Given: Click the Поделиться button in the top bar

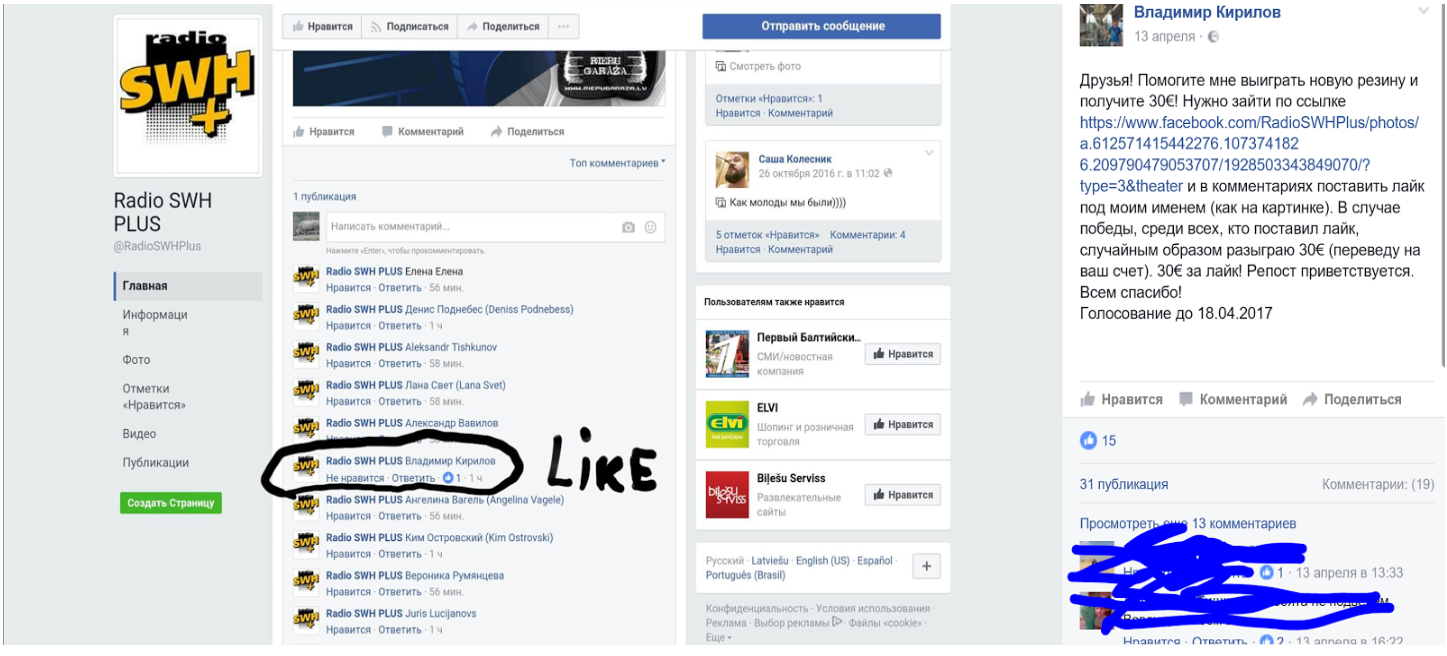Looking at the screenshot, I should [x=502, y=27].
